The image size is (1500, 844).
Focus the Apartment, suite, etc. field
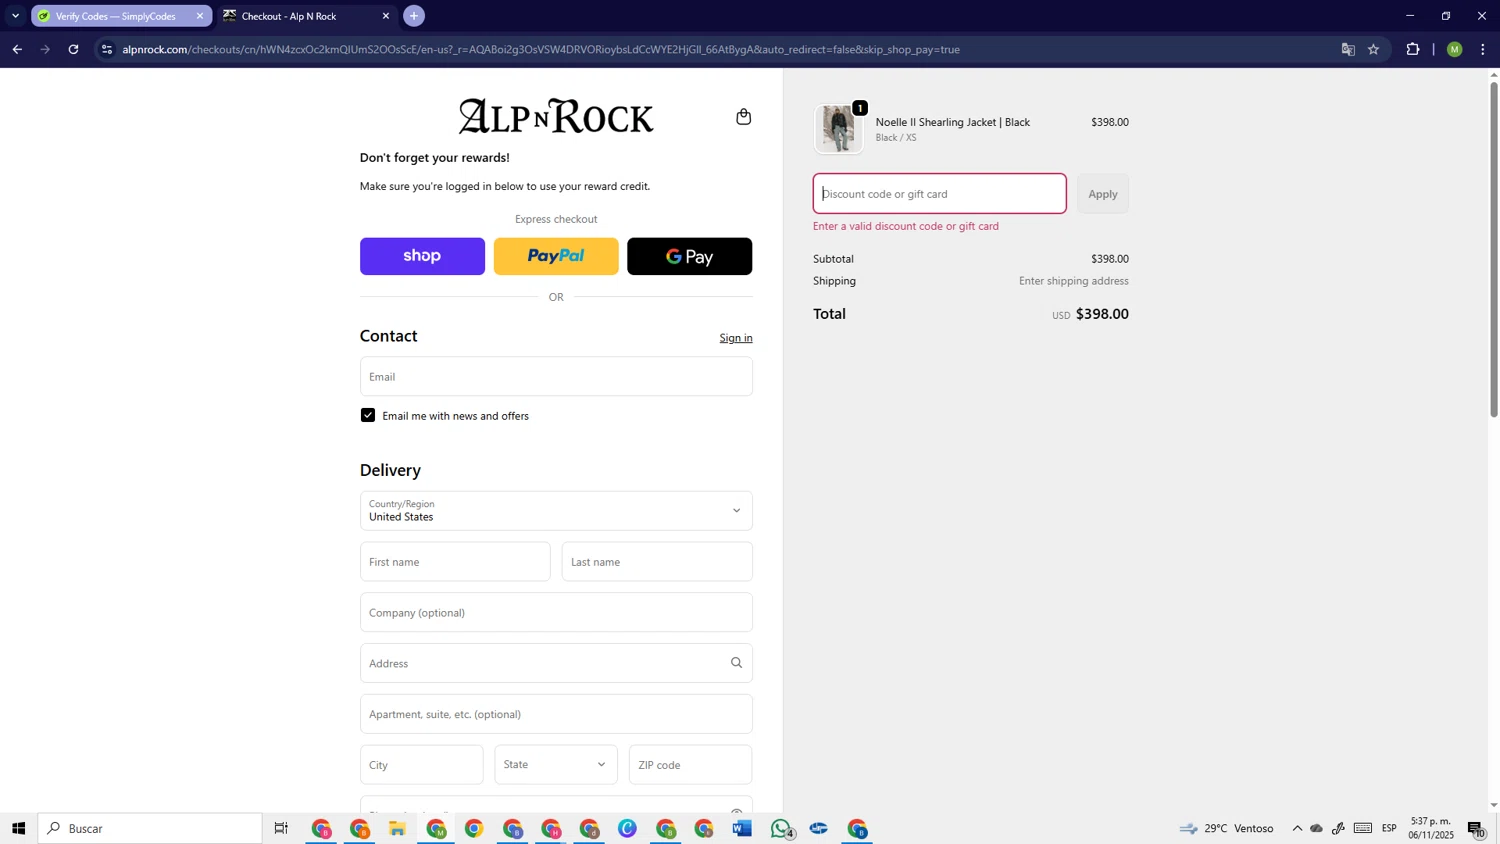click(x=556, y=714)
